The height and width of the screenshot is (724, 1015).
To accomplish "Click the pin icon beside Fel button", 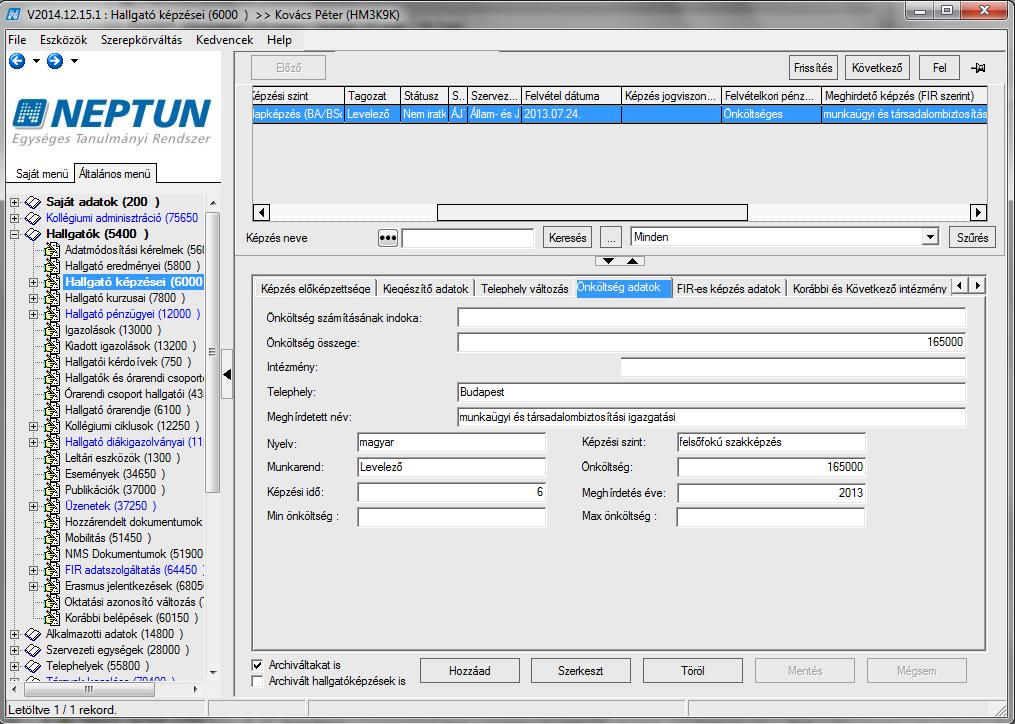I will tap(978, 68).
